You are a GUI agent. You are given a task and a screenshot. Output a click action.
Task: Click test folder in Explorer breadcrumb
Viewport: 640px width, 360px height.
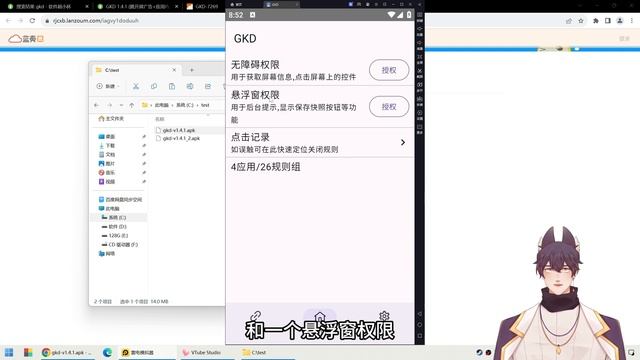point(205,105)
